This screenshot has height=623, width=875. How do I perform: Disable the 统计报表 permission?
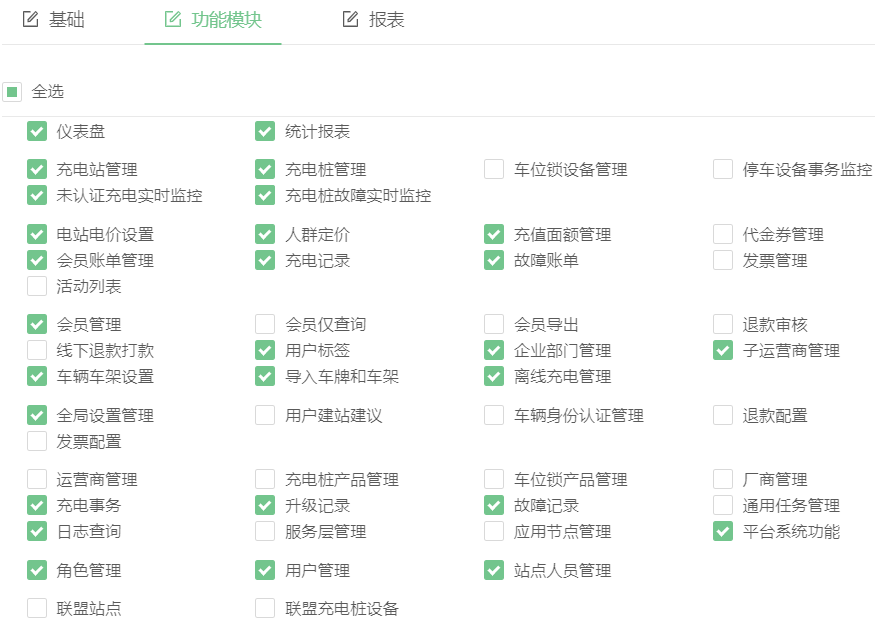coord(265,131)
